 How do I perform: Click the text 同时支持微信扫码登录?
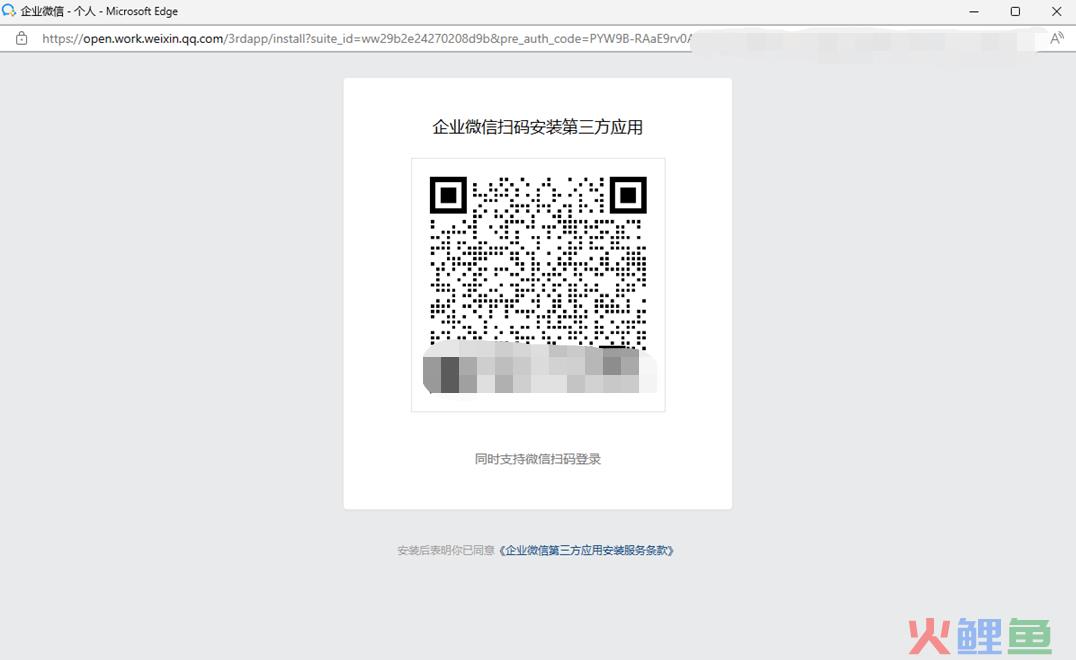(537, 459)
